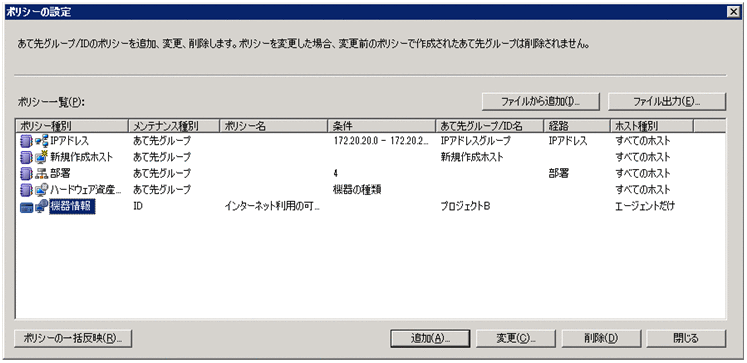Click 変更(C) to modify policy
The height and width of the screenshot is (363, 747).
(x=516, y=338)
